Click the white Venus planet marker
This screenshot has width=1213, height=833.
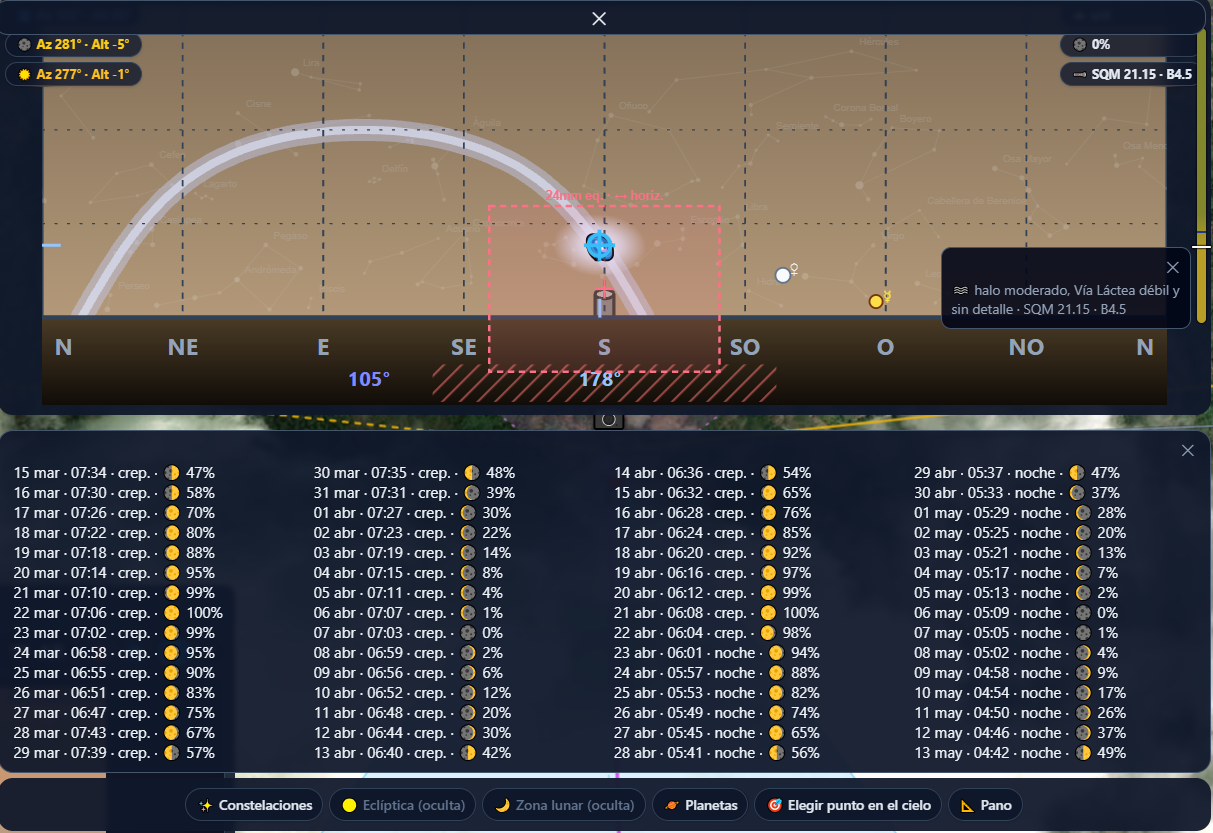[783, 275]
